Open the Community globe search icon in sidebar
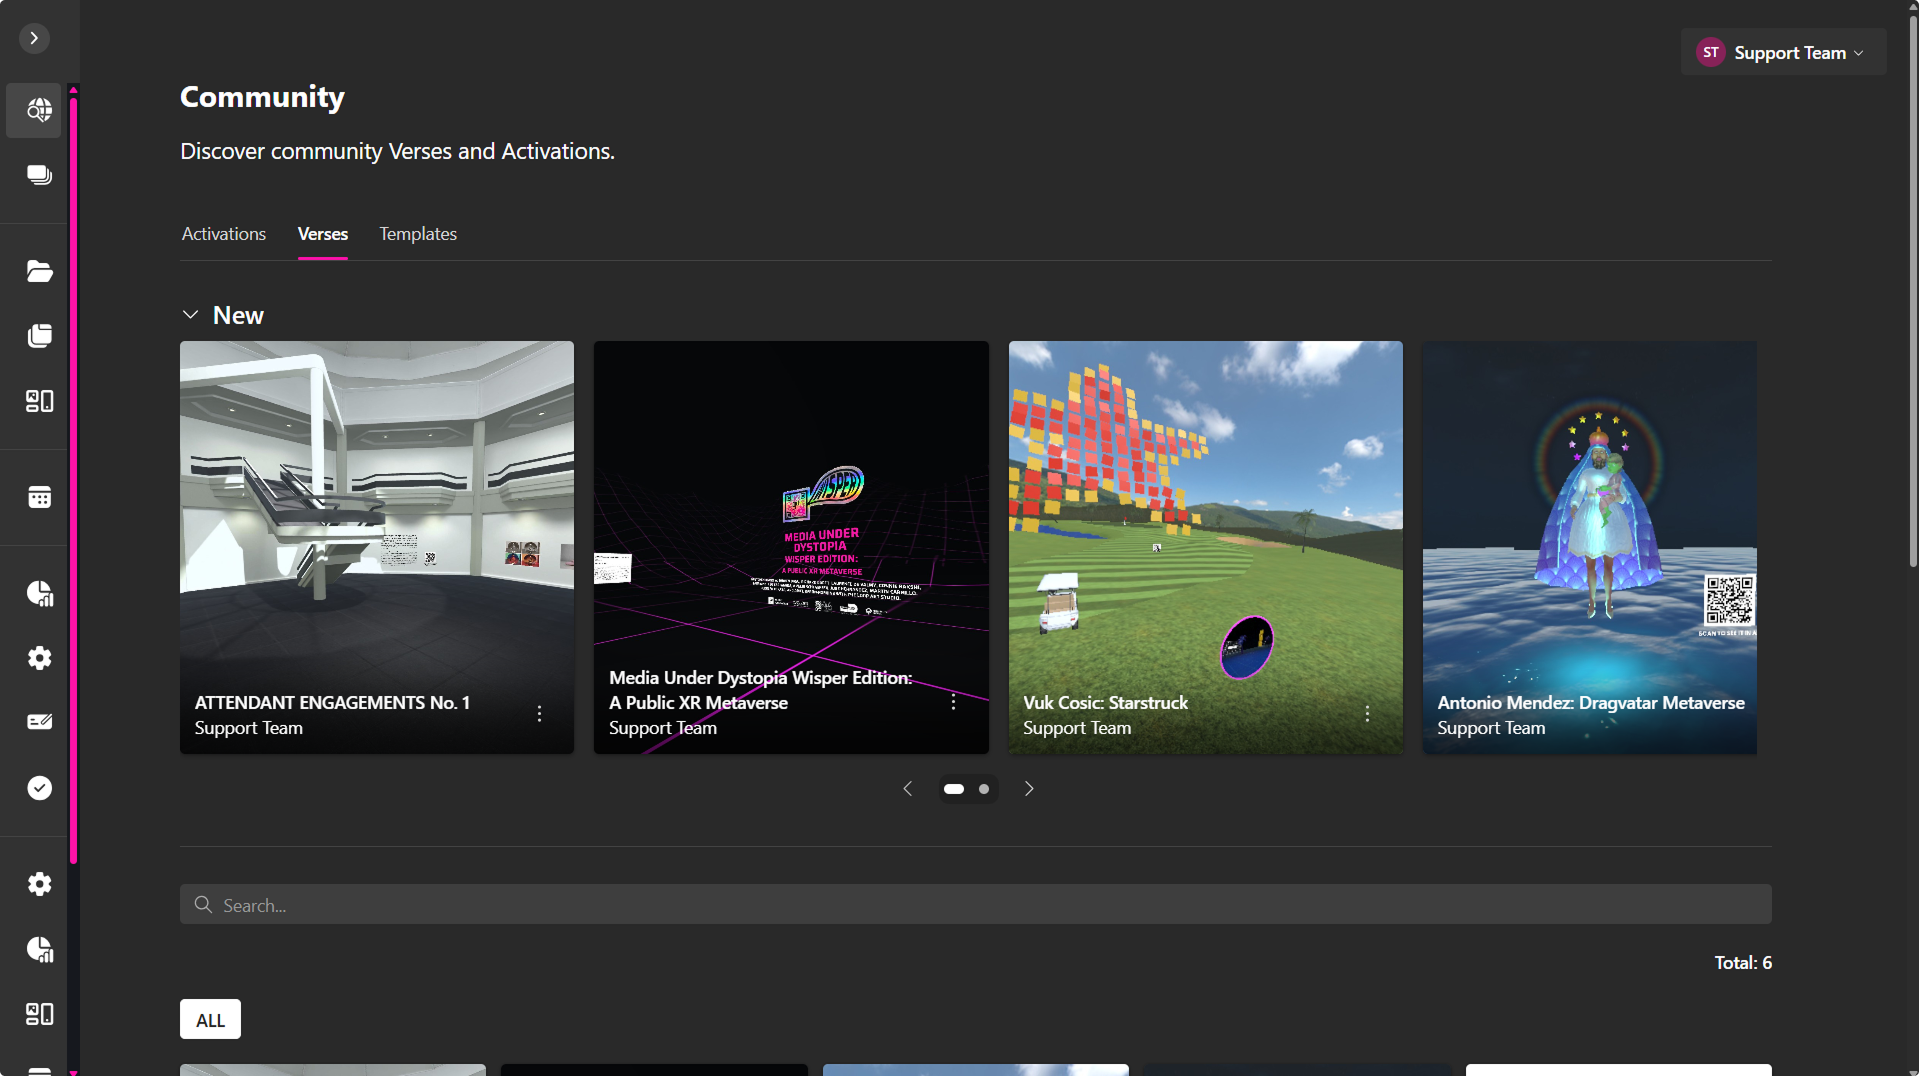1919x1076 pixels. tap(39, 110)
